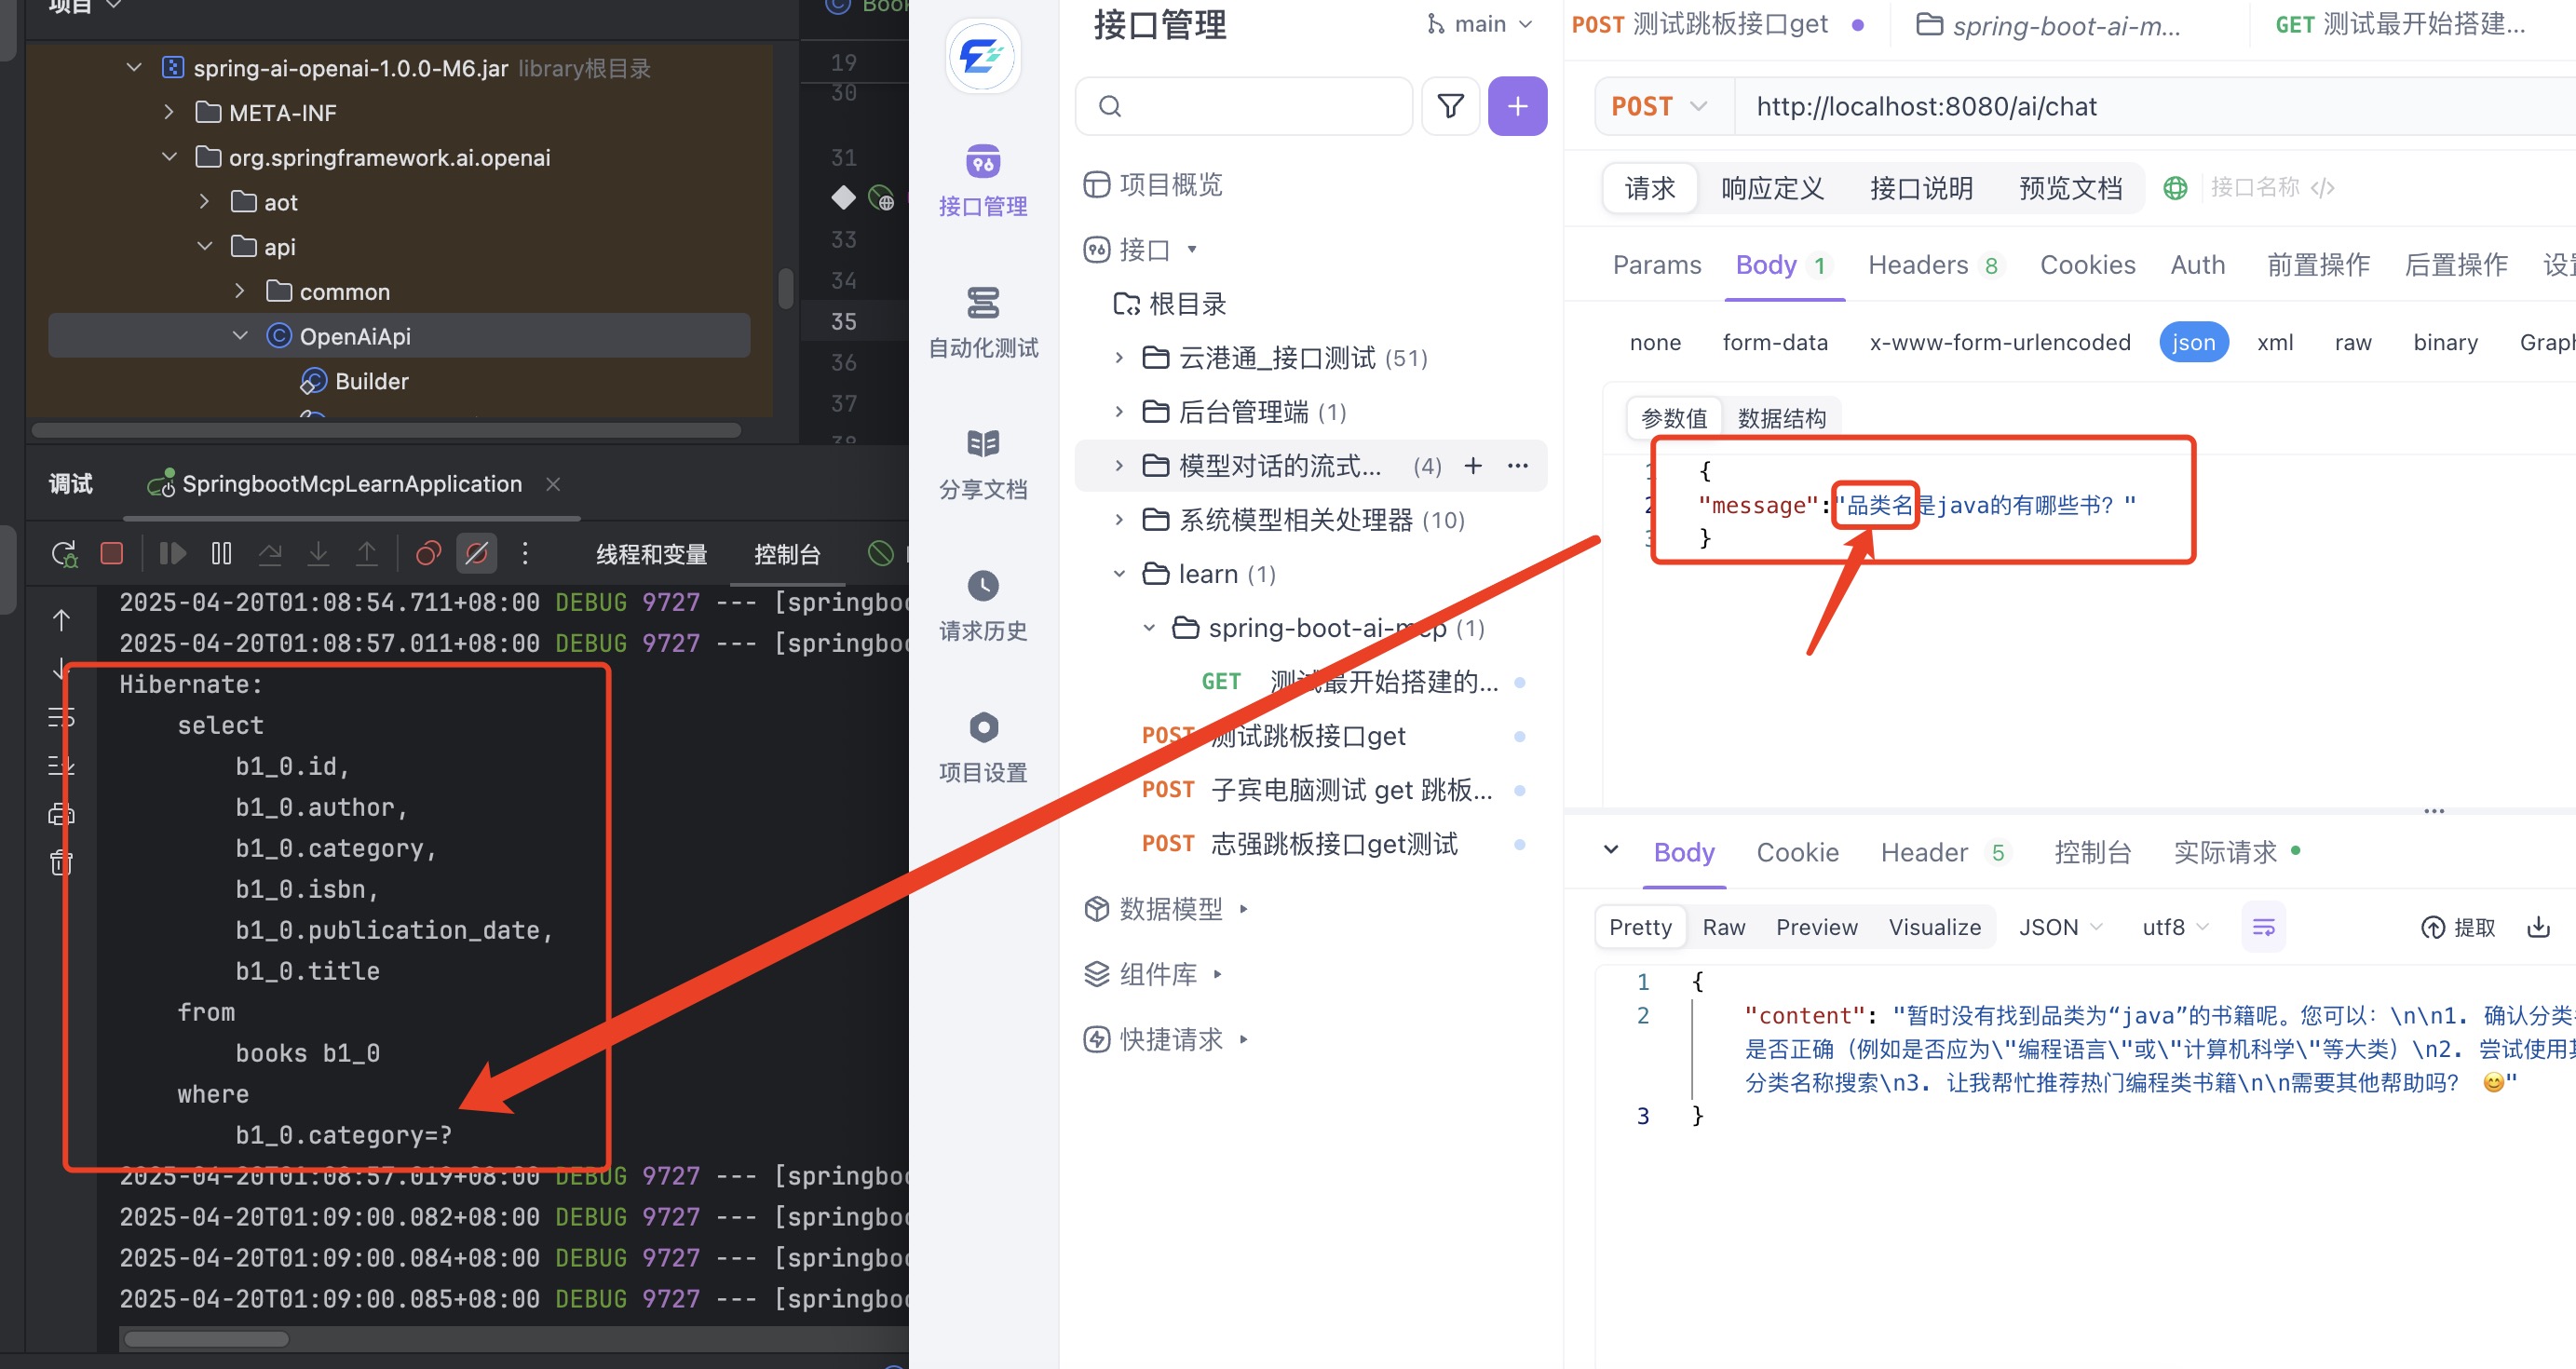The height and width of the screenshot is (1369, 2576).
Task: Switch to 线程和变量 debugger tab
Action: click(652, 554)
